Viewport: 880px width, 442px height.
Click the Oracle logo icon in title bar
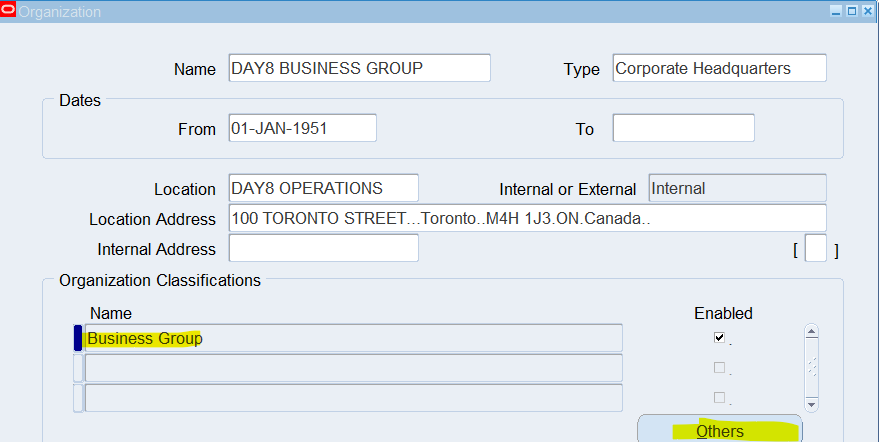pyautogui.click(x=8, y=10)
